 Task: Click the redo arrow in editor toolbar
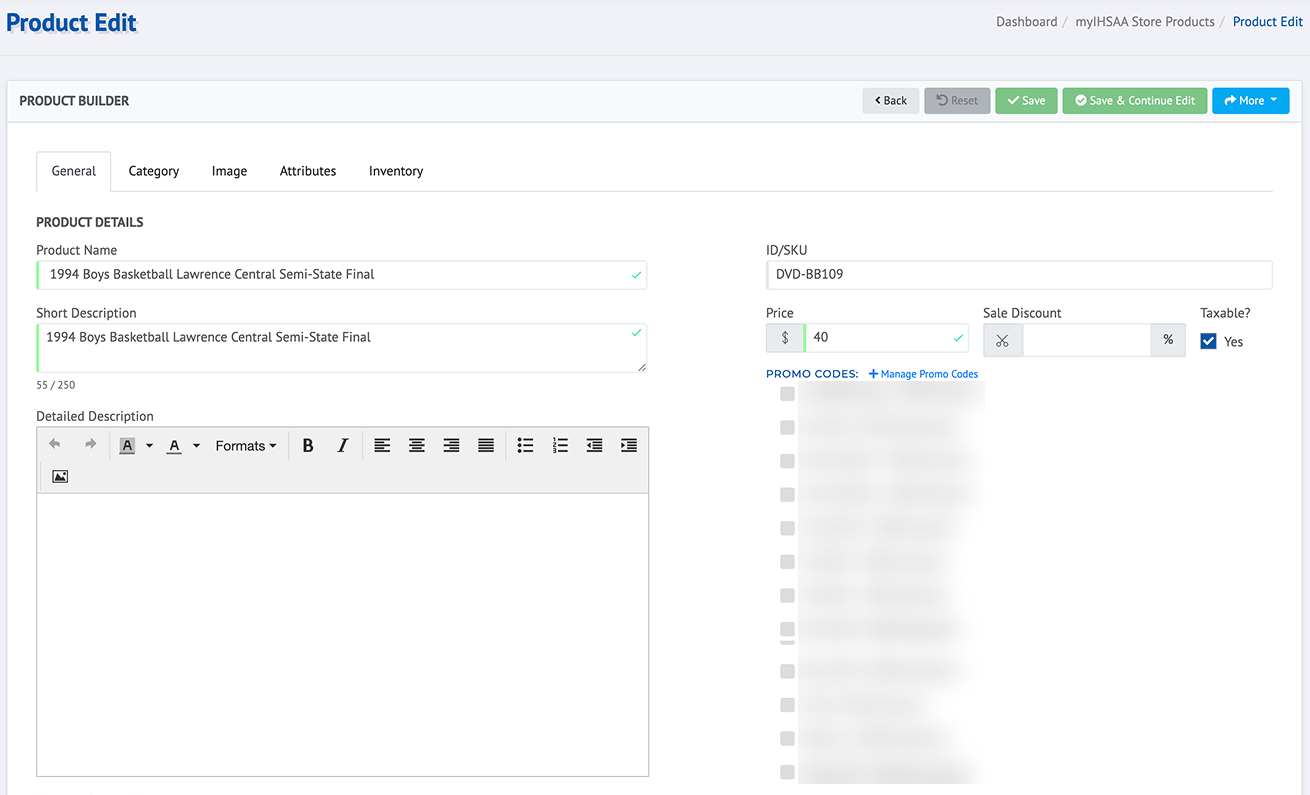pyautogui.click(x=90, y=445)
